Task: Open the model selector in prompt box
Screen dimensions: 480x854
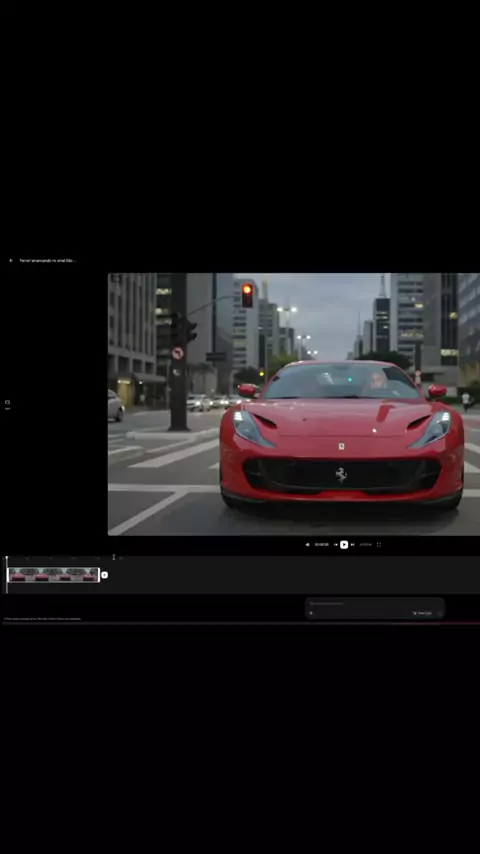Action: (x=422, y=613)
